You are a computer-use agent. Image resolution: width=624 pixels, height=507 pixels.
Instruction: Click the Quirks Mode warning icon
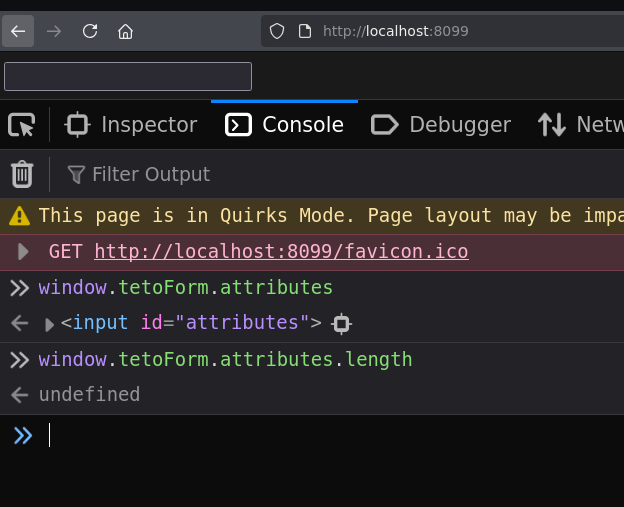(x=19, y=216)
